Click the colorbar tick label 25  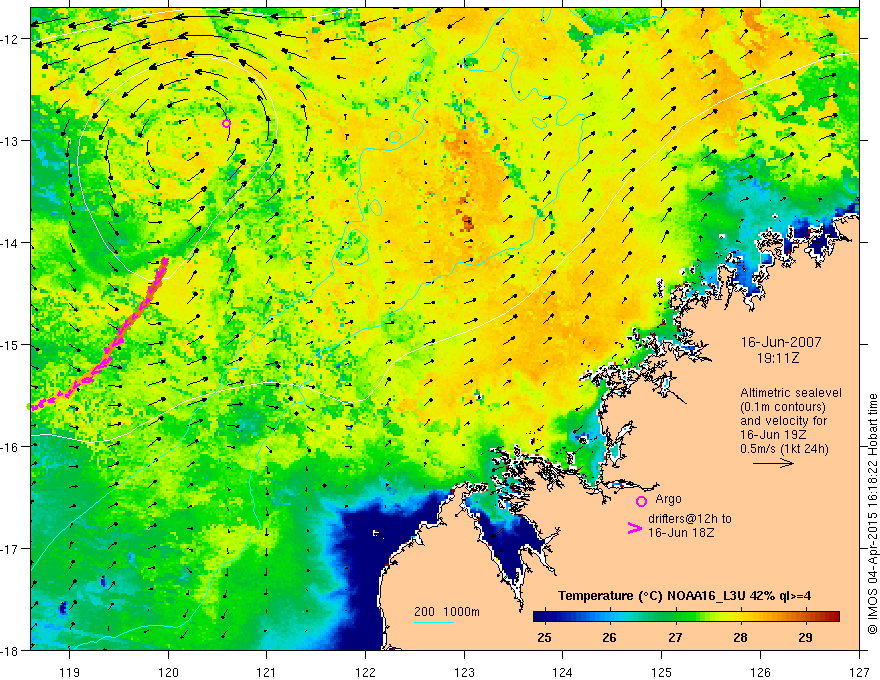544,637
